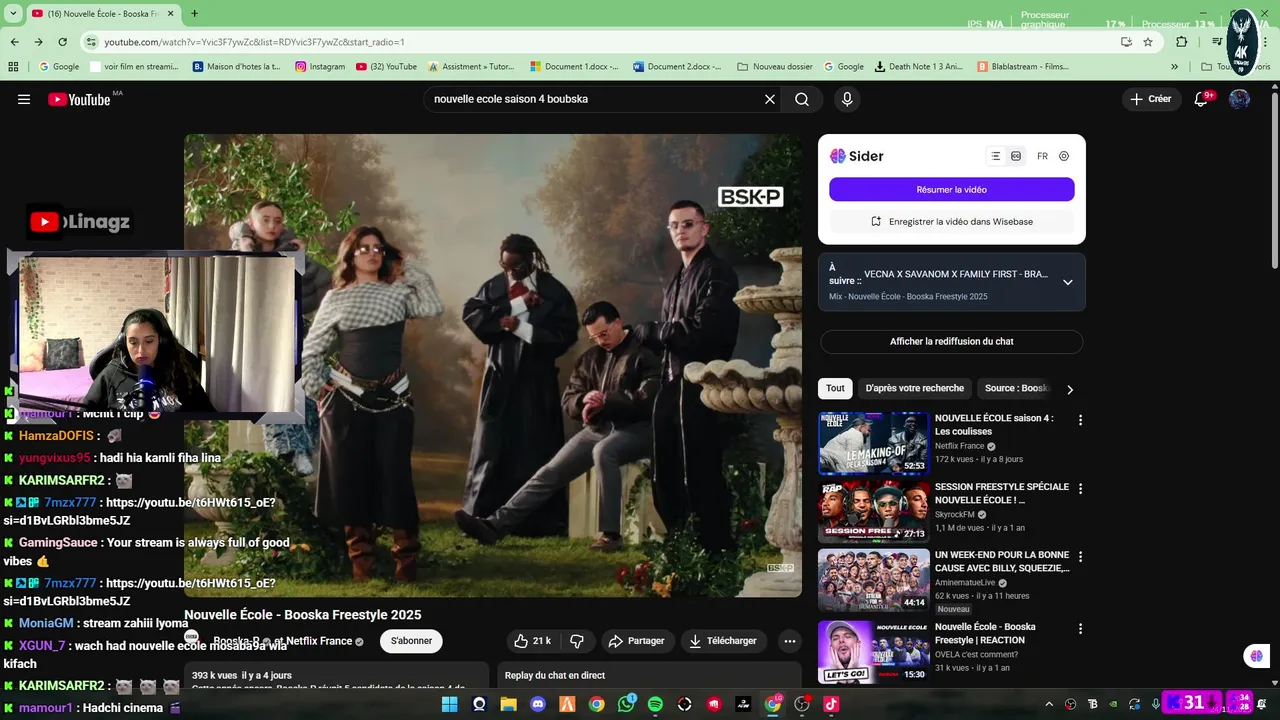Open Discord from the taskbar
Image resolution: width=1280 pixels, height=720 pixels.
pyautogui.click(x=538, y=704)
